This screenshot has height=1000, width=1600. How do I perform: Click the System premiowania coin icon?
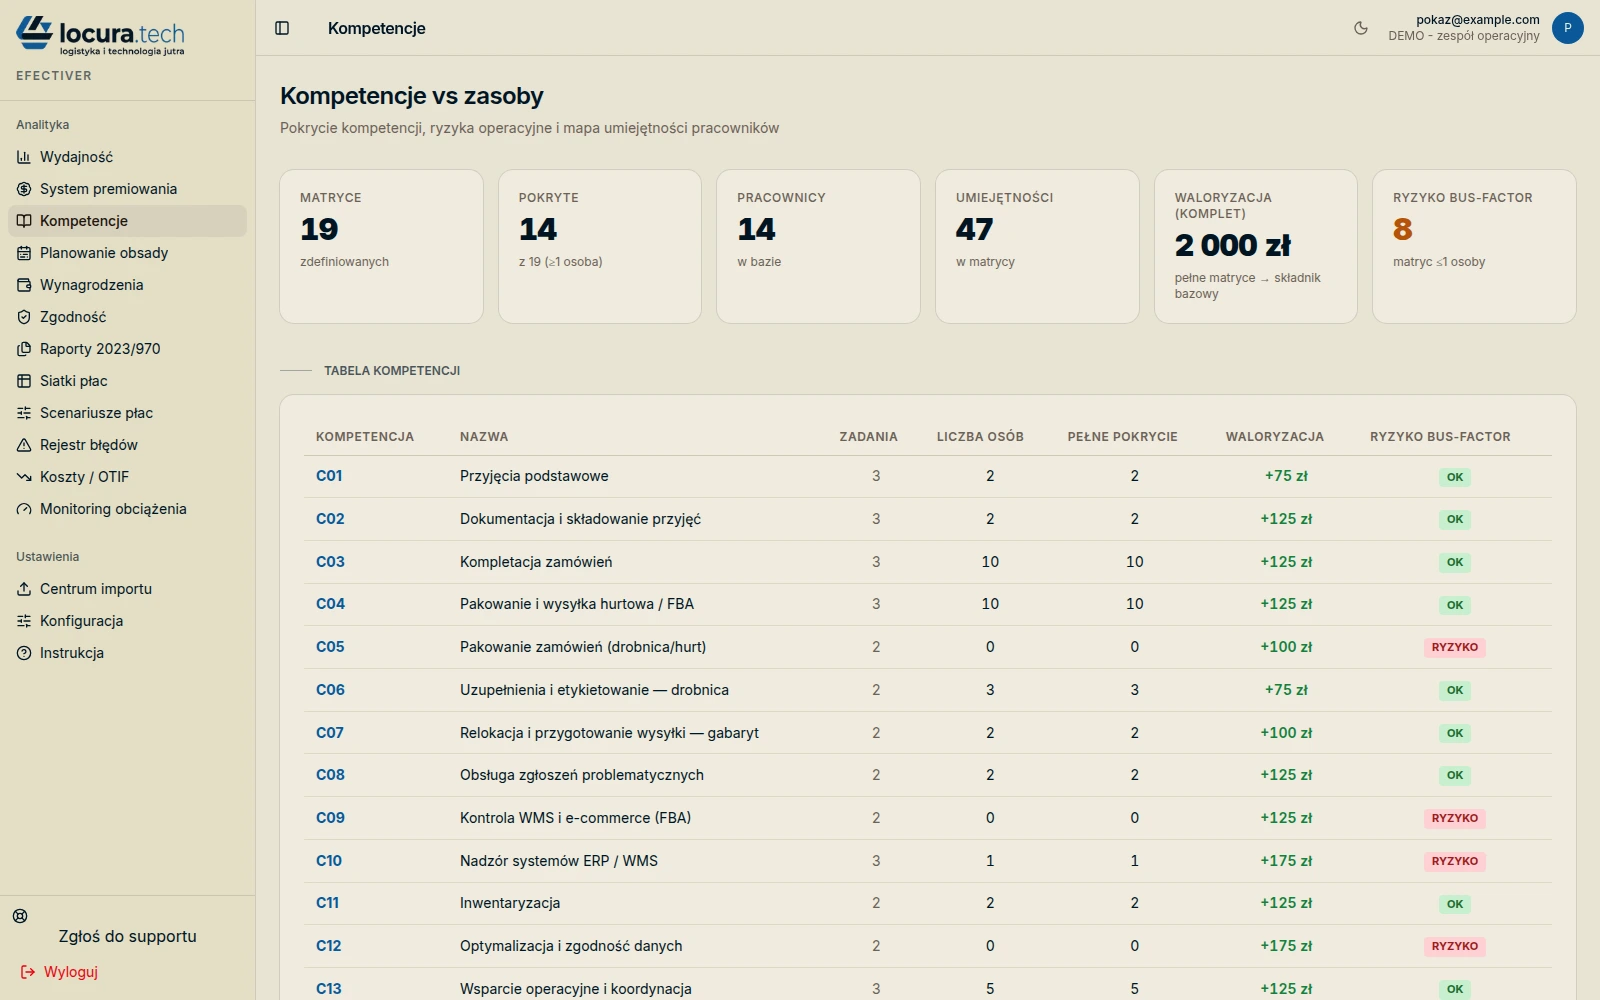(24, 189)
